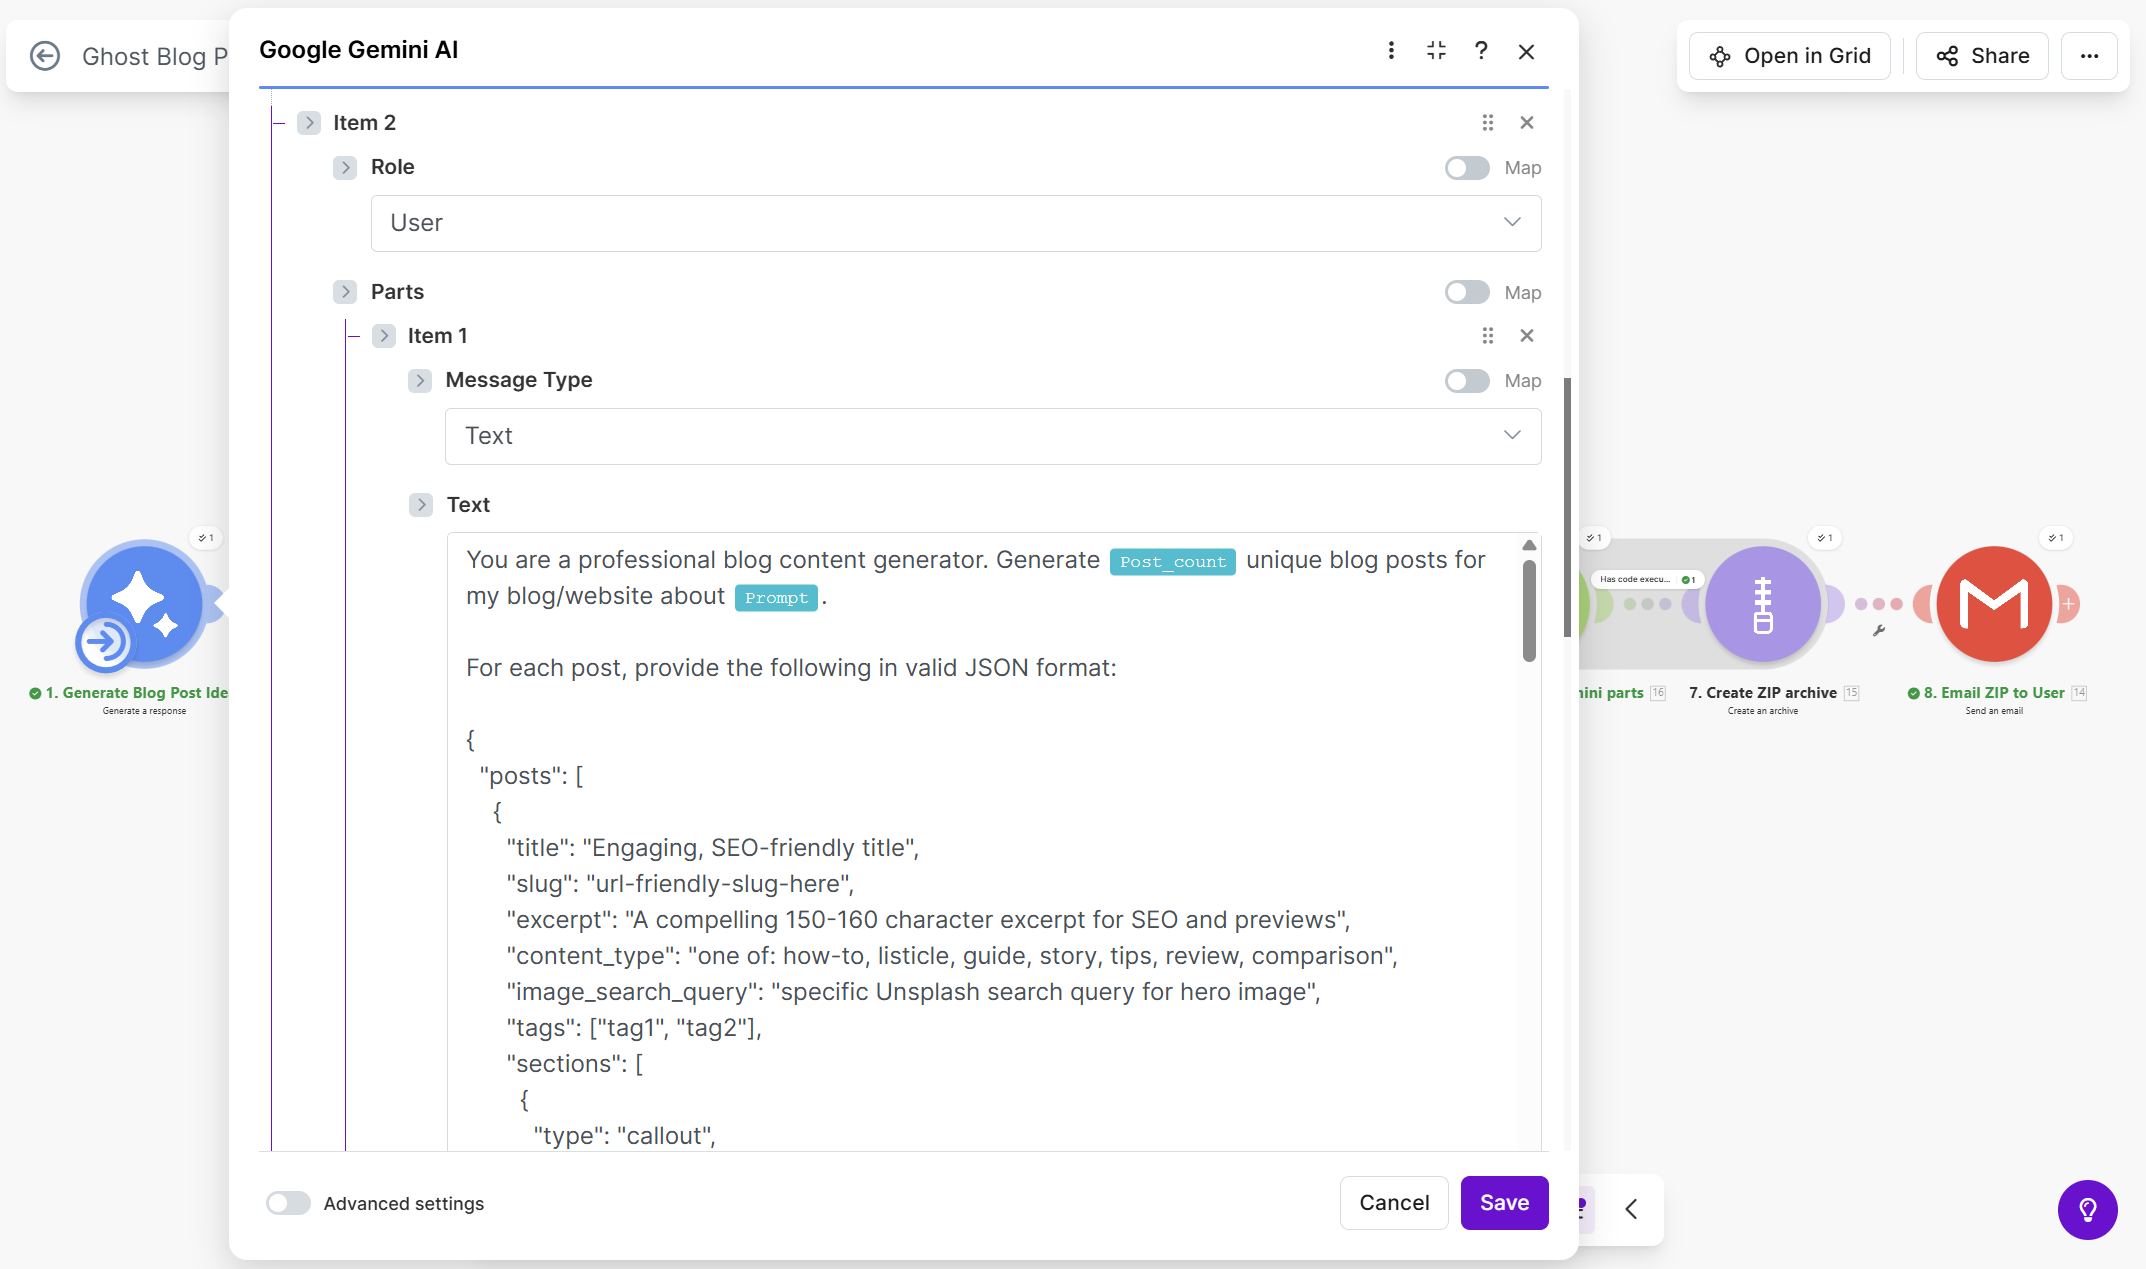Image resolution: width=2146 pixels, height=1269 pixels.
Task: Click the dialog's exit fullscreen icon
Action: tap(1436, 51)
